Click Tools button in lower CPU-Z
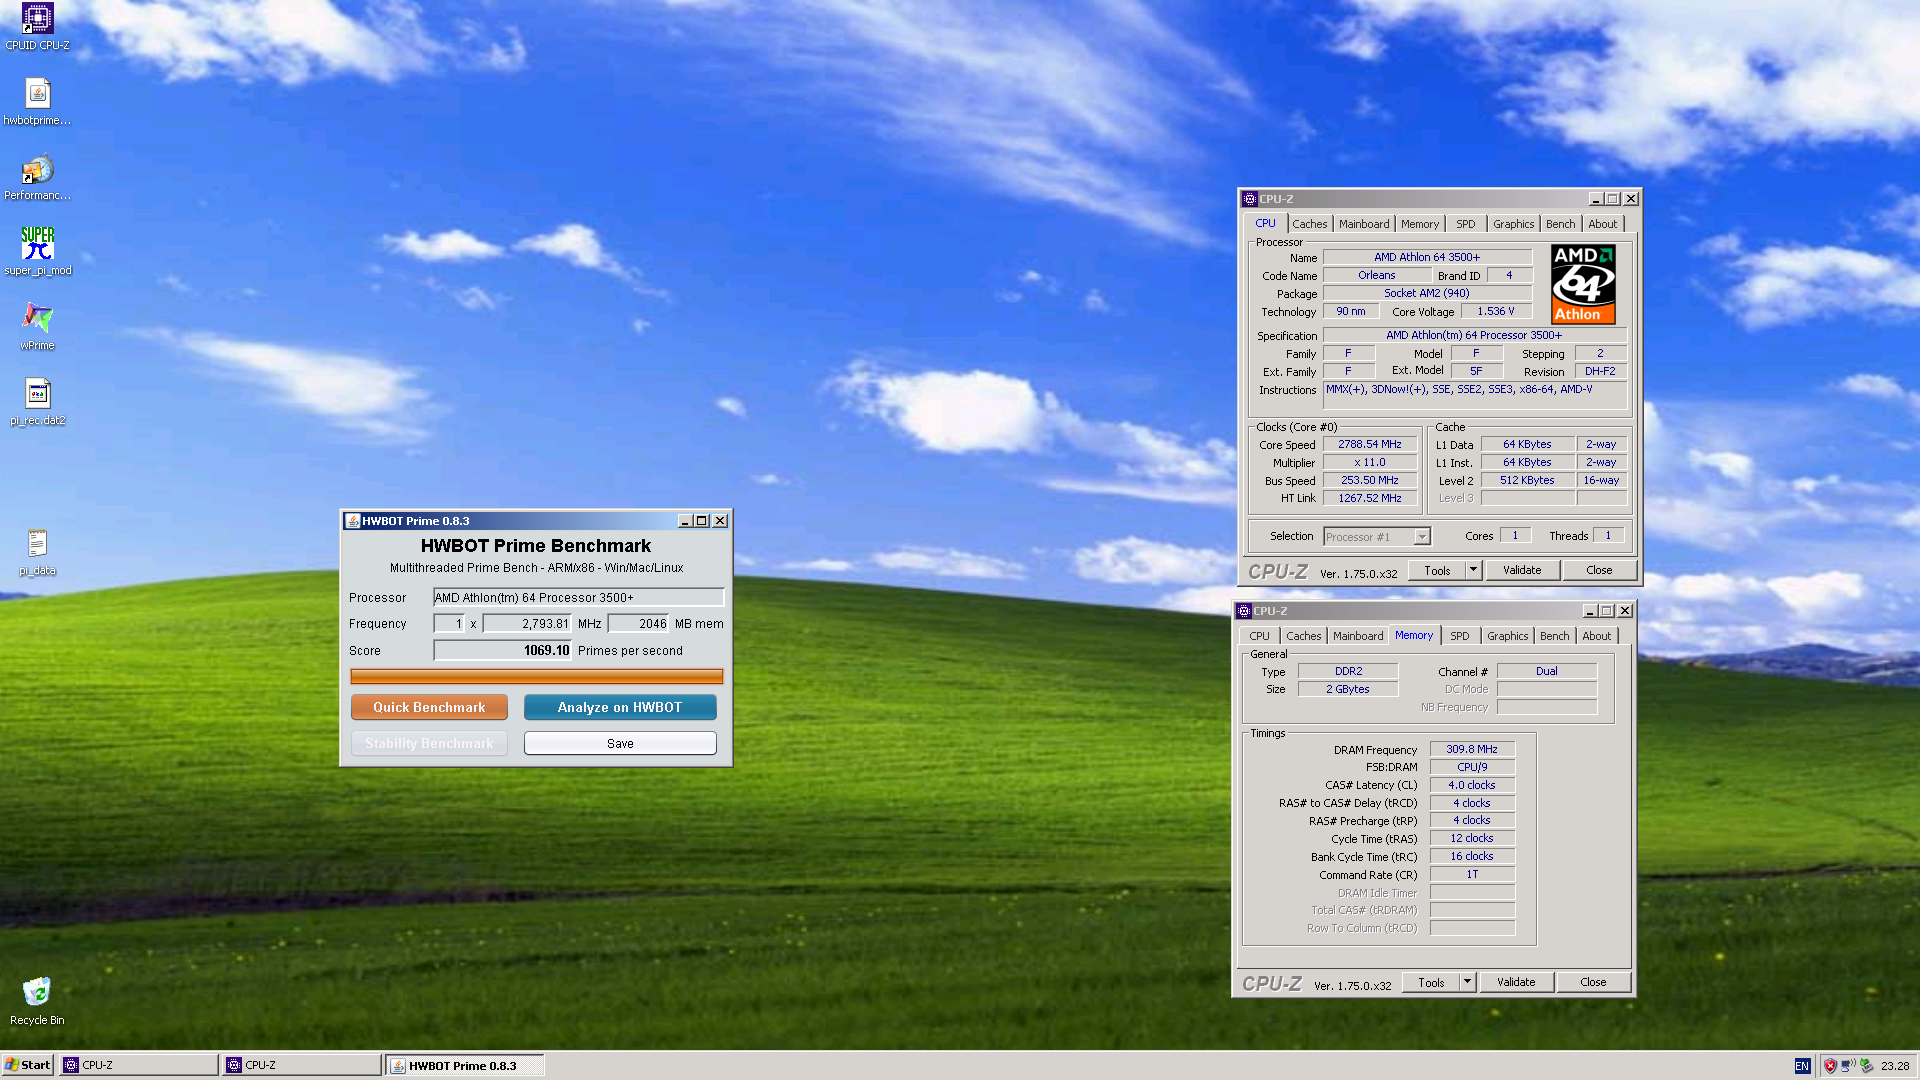This screenshot has height=1080, width=1920. click(x=1431, y=982)
